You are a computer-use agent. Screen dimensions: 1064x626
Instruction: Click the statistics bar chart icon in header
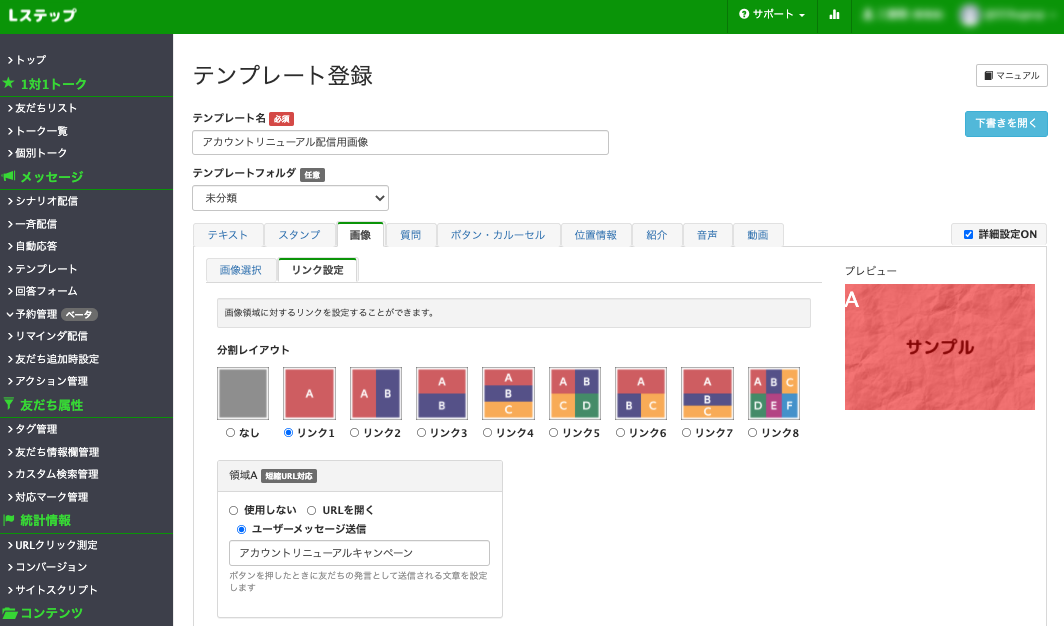click(834, 15)
